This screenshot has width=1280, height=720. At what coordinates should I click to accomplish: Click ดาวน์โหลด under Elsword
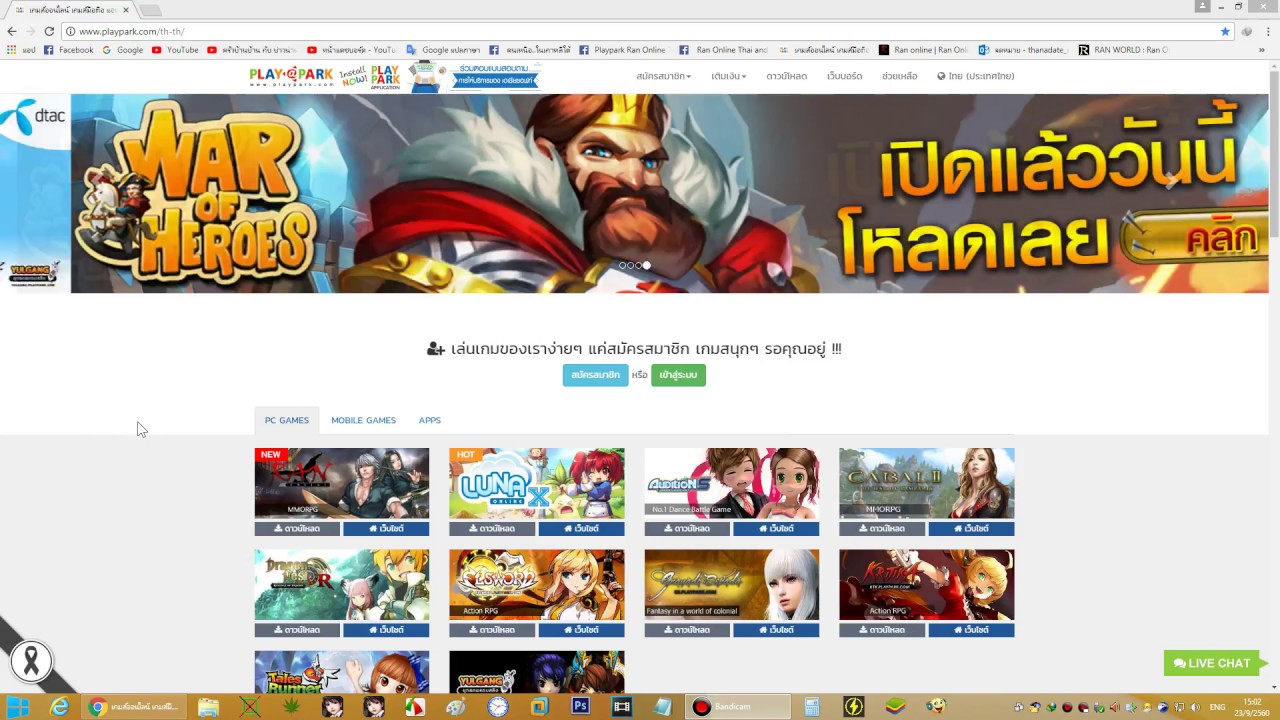pyautogui.click(x=492, y=630)
